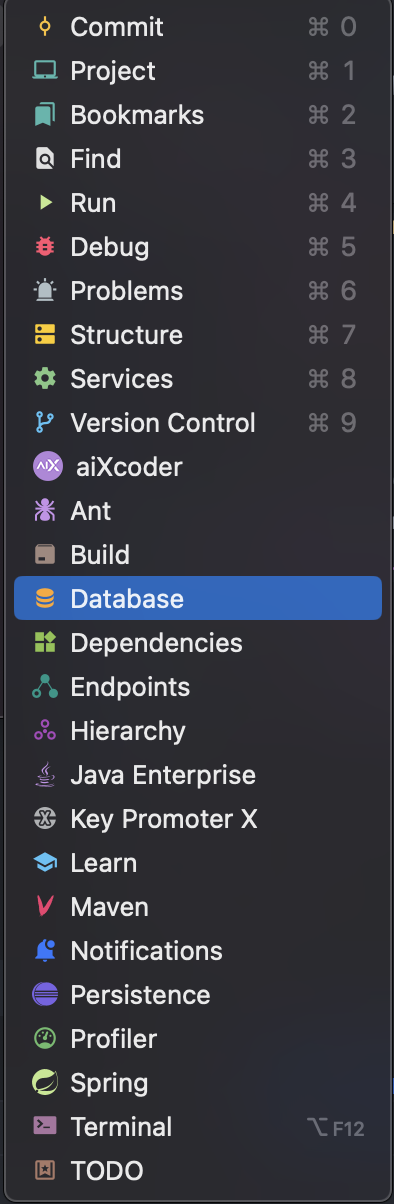
Task: Click the Learn graduation cap icon
Action: 45,863
